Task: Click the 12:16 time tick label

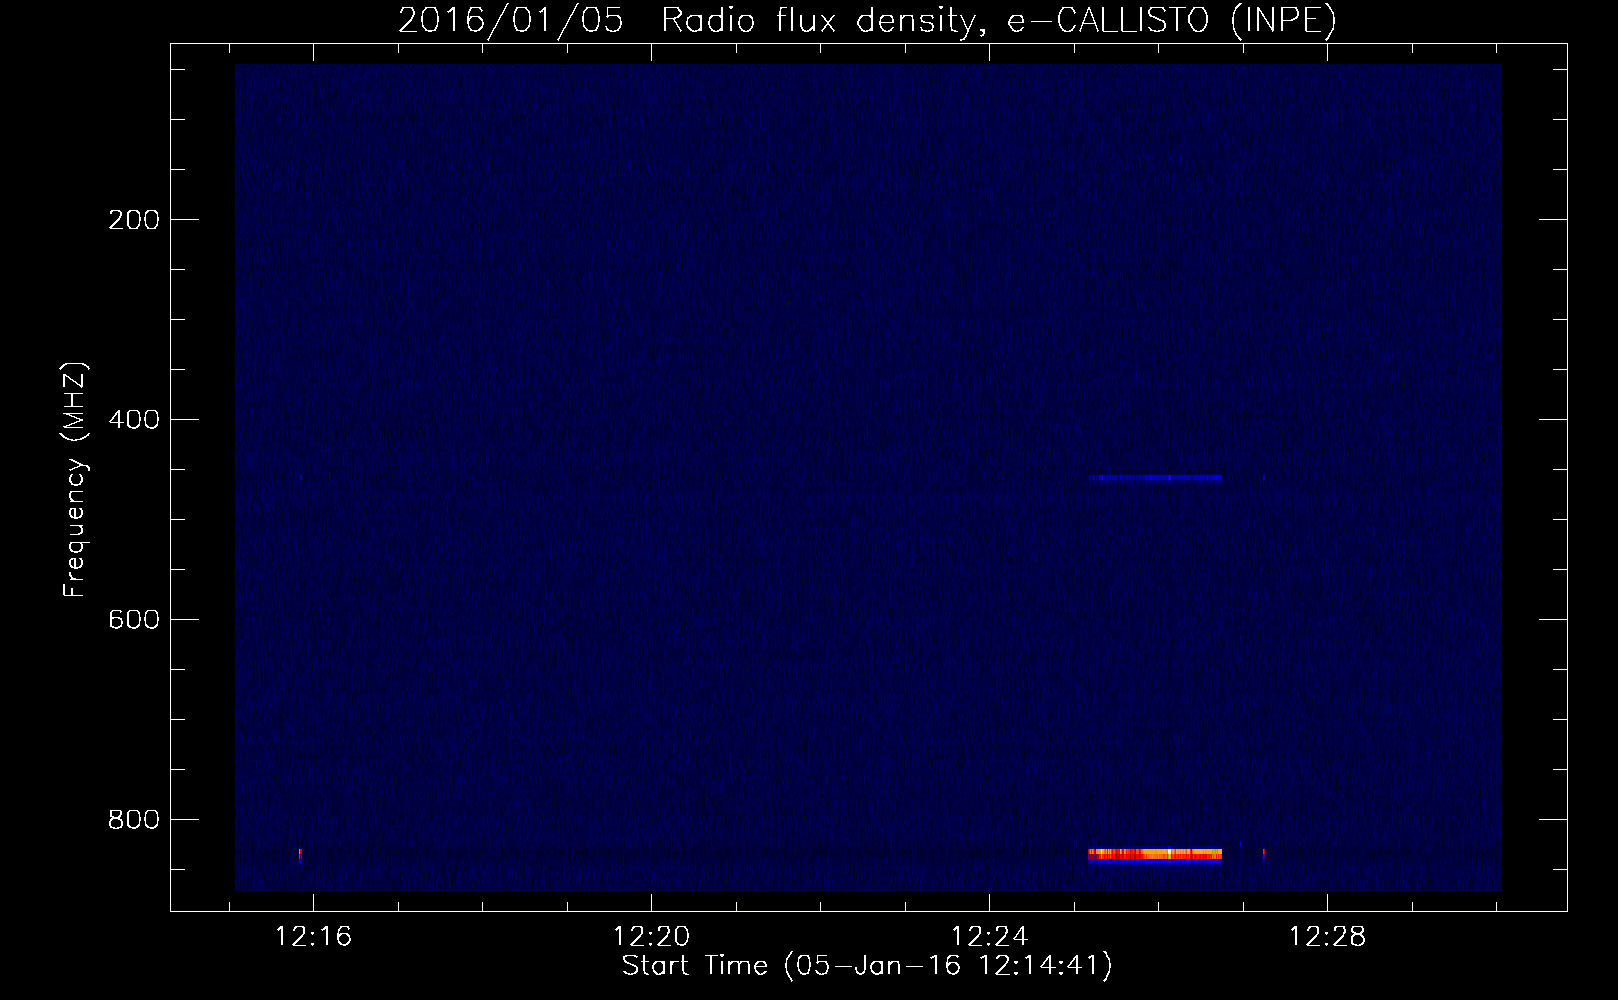Action: [314, 937]
